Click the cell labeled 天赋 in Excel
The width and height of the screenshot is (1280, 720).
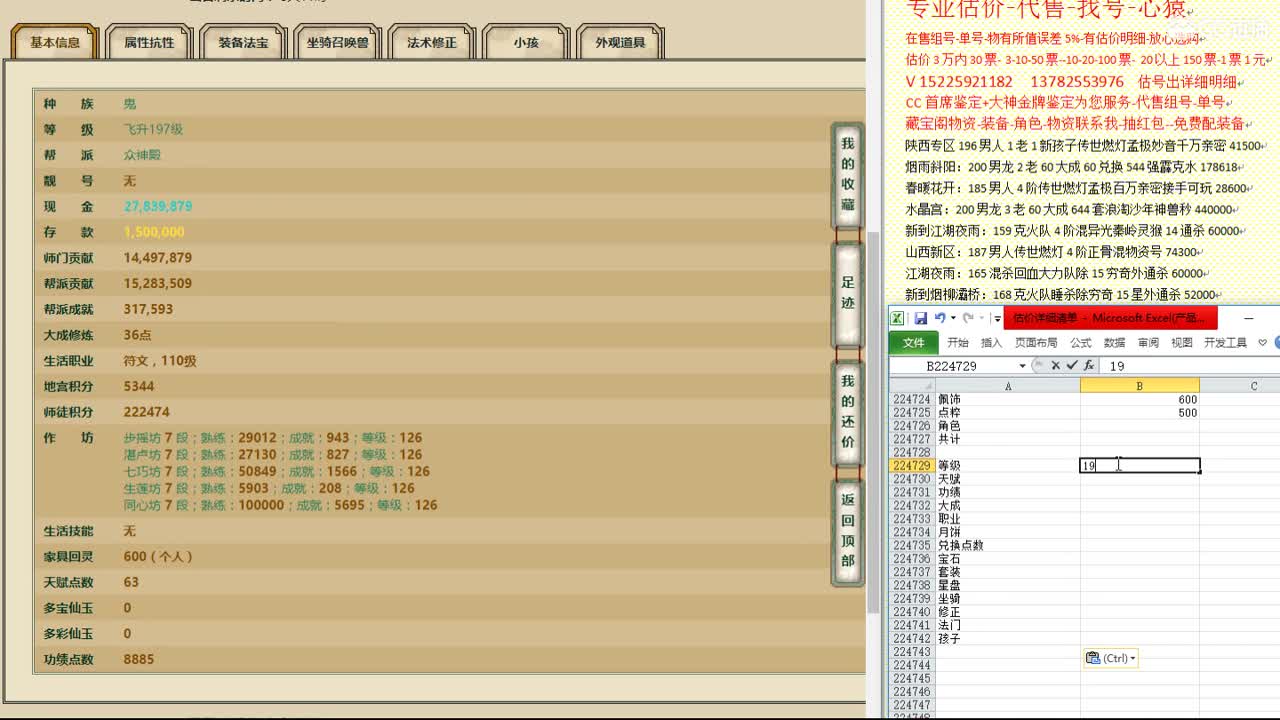pyautogui.click(x=1007, y=479)
